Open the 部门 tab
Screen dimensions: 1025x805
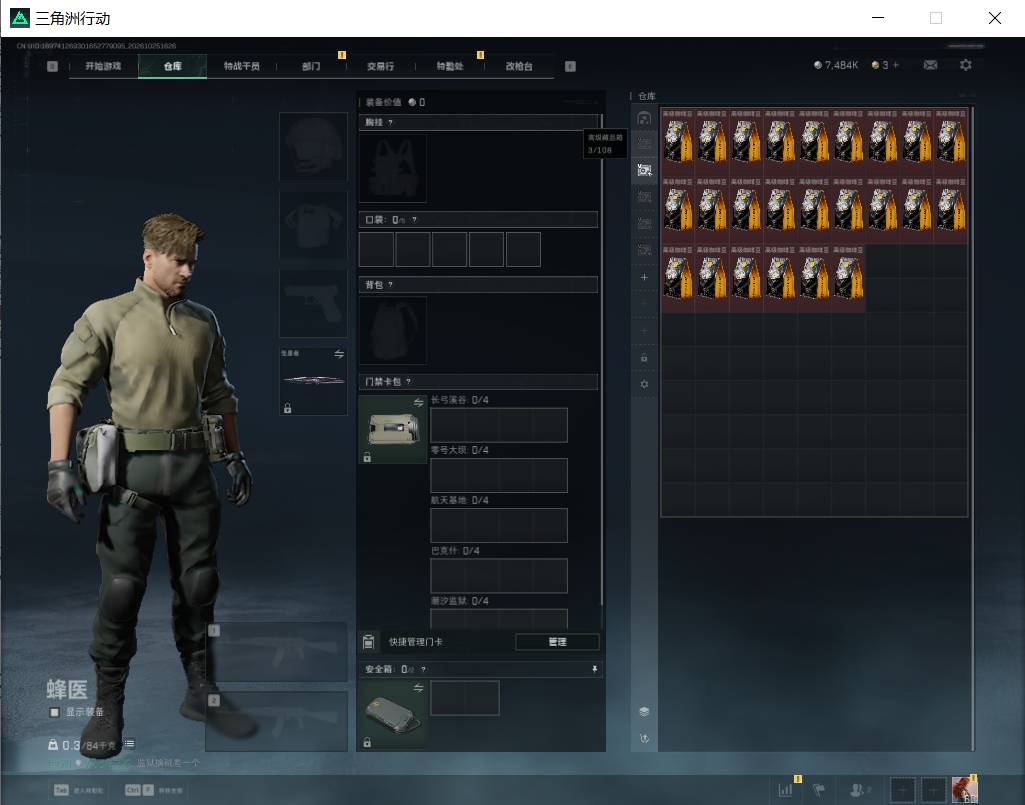[x=311, y=66]
